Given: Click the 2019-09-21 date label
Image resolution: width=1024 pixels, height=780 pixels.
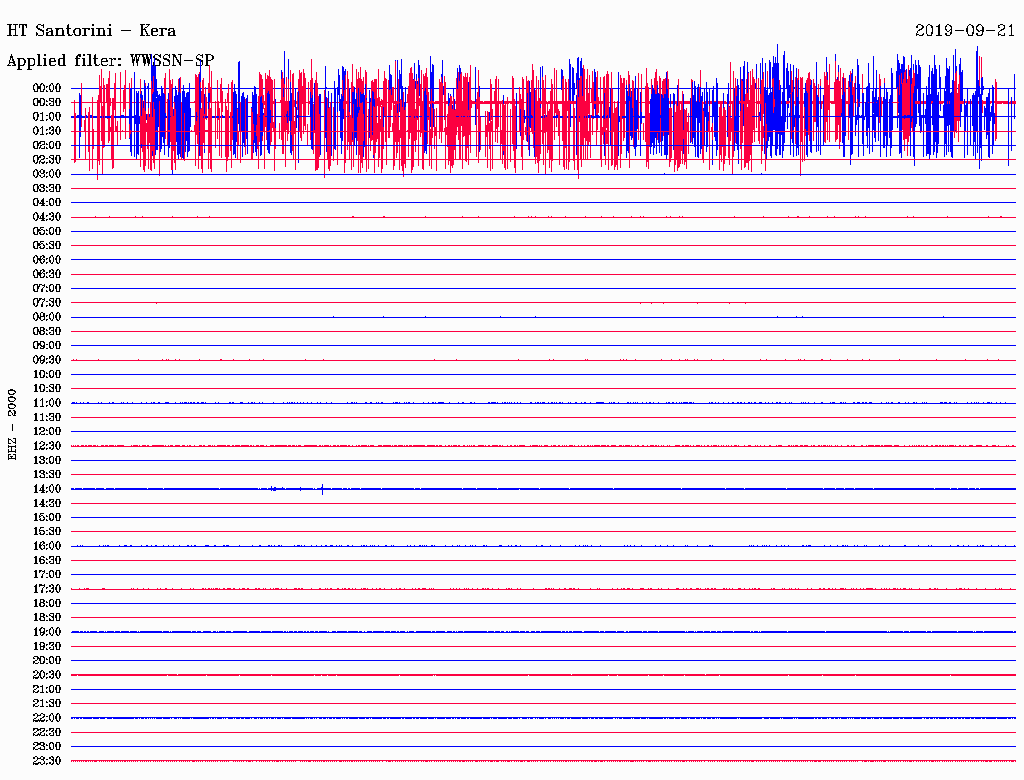Looking at the screenshot, I should [x=965, y=31].
